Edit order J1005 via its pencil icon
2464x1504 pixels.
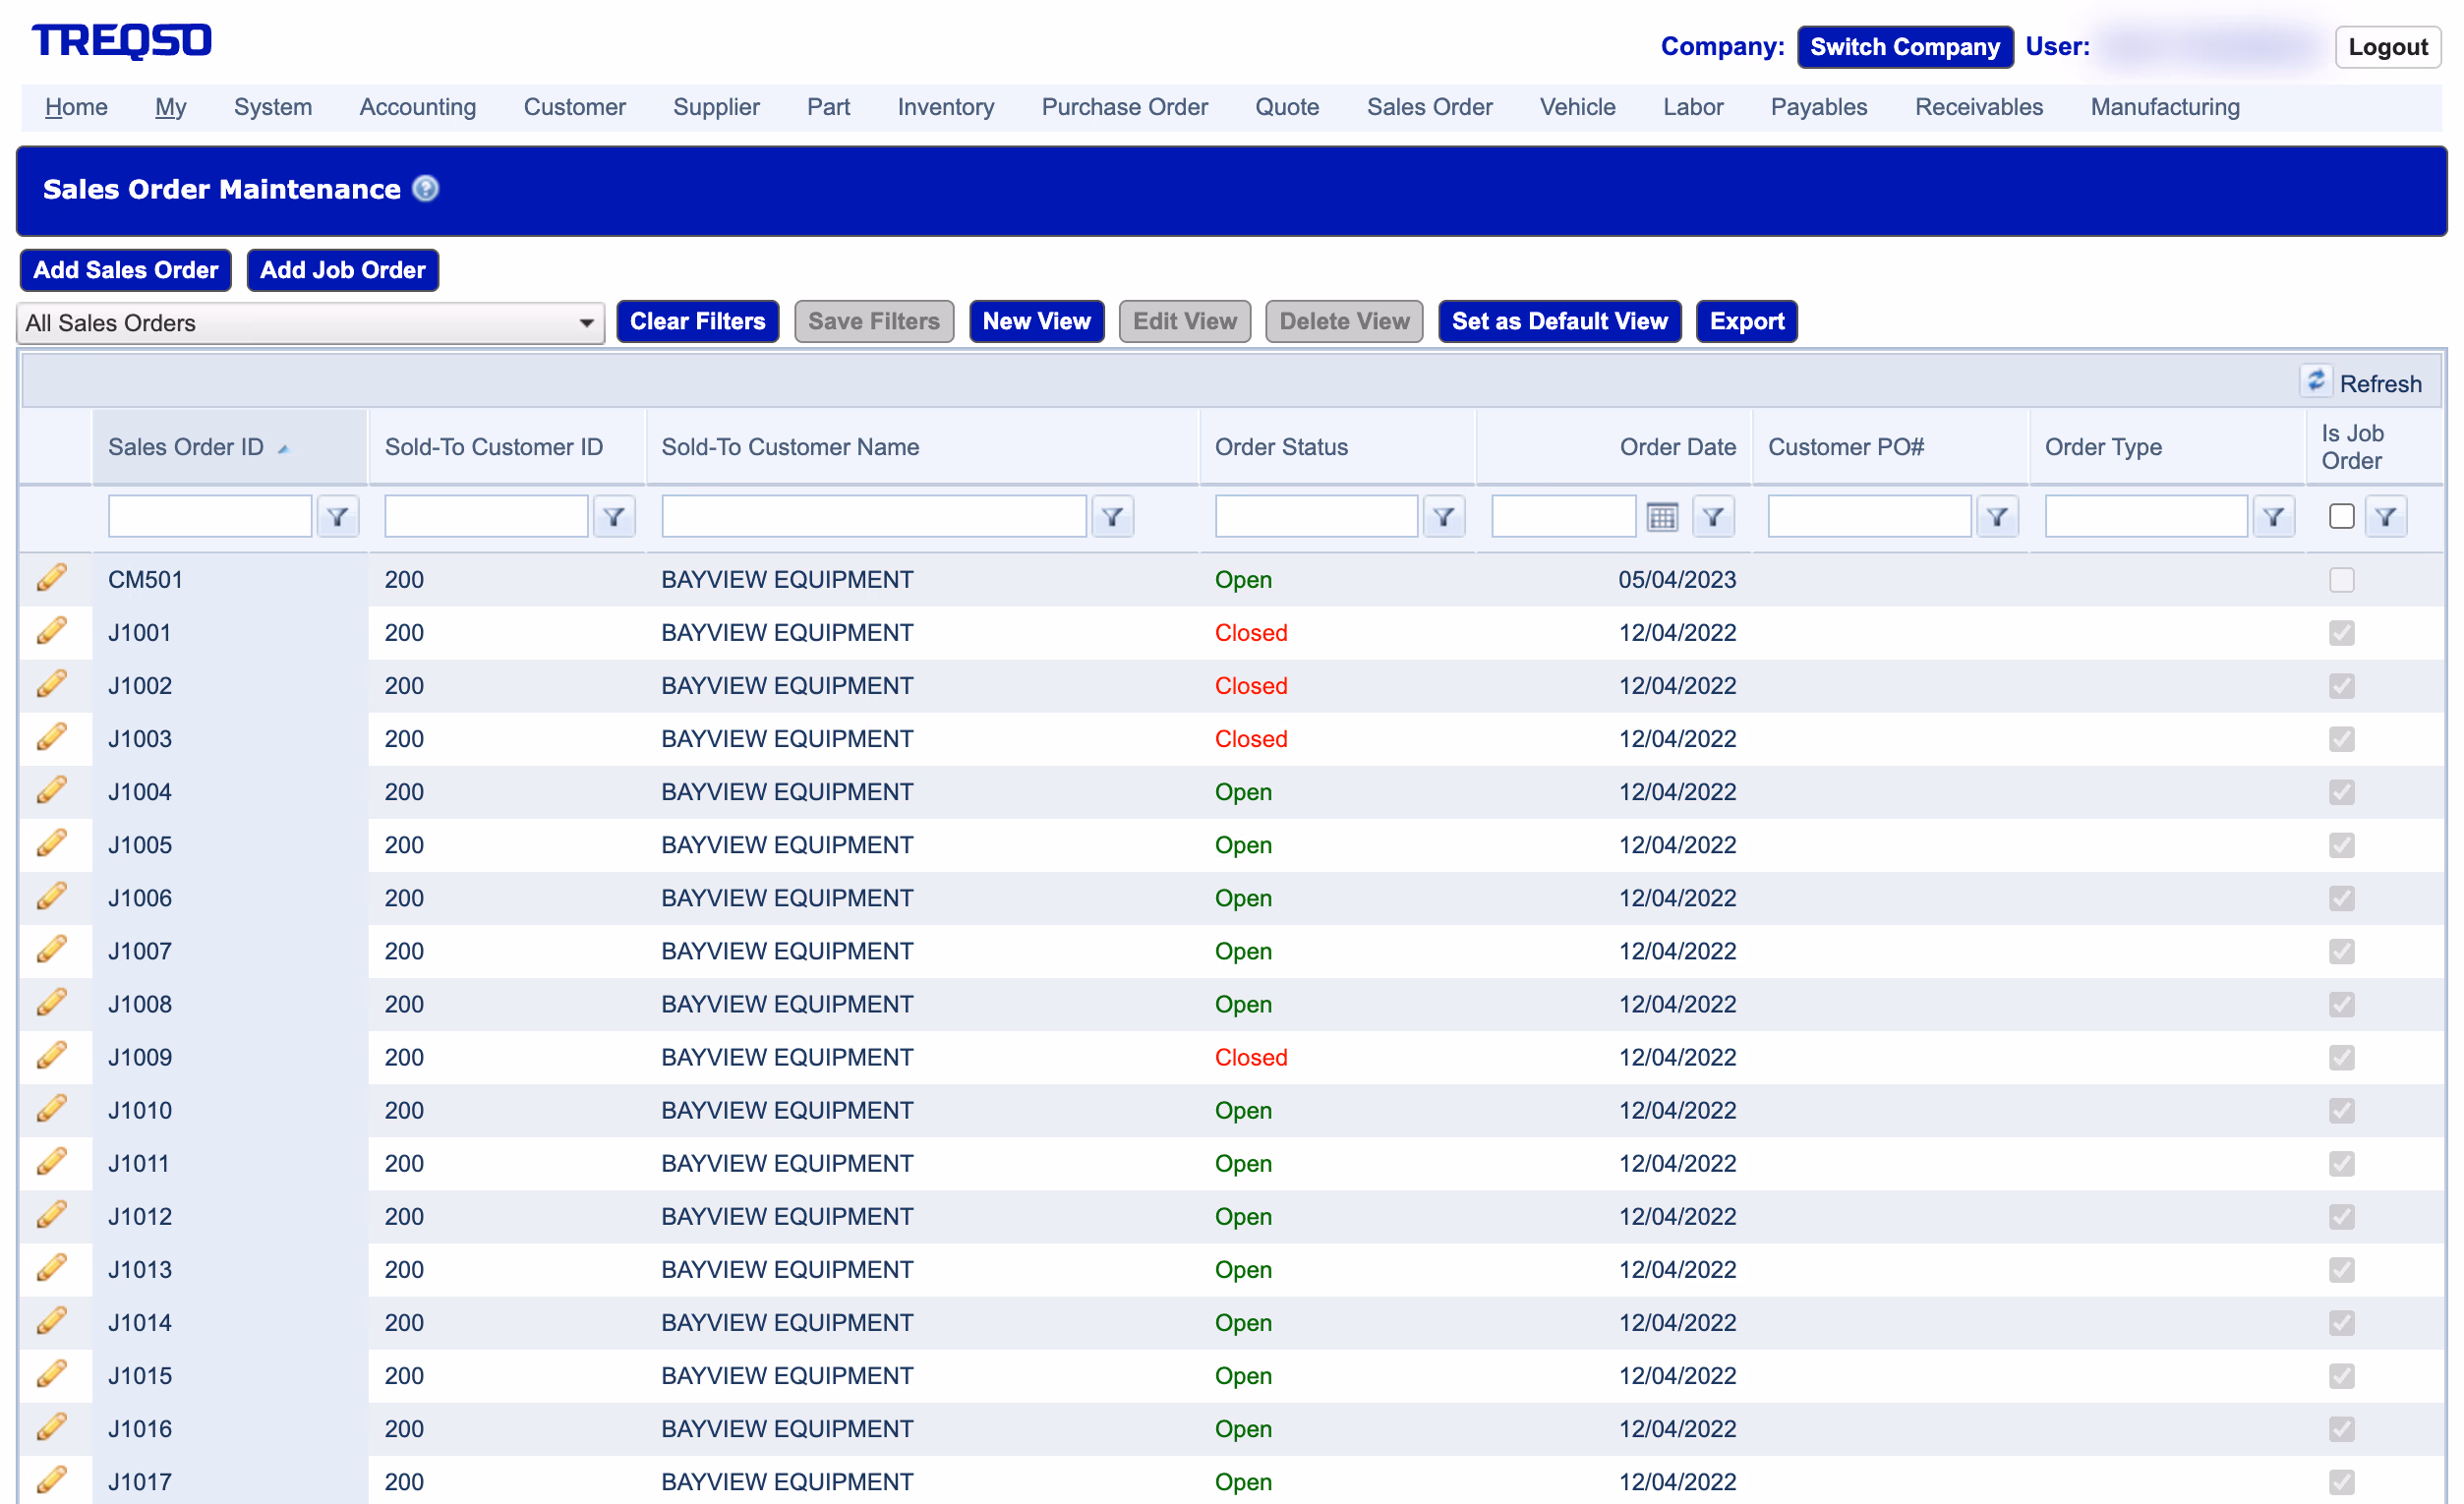[52, 843]
